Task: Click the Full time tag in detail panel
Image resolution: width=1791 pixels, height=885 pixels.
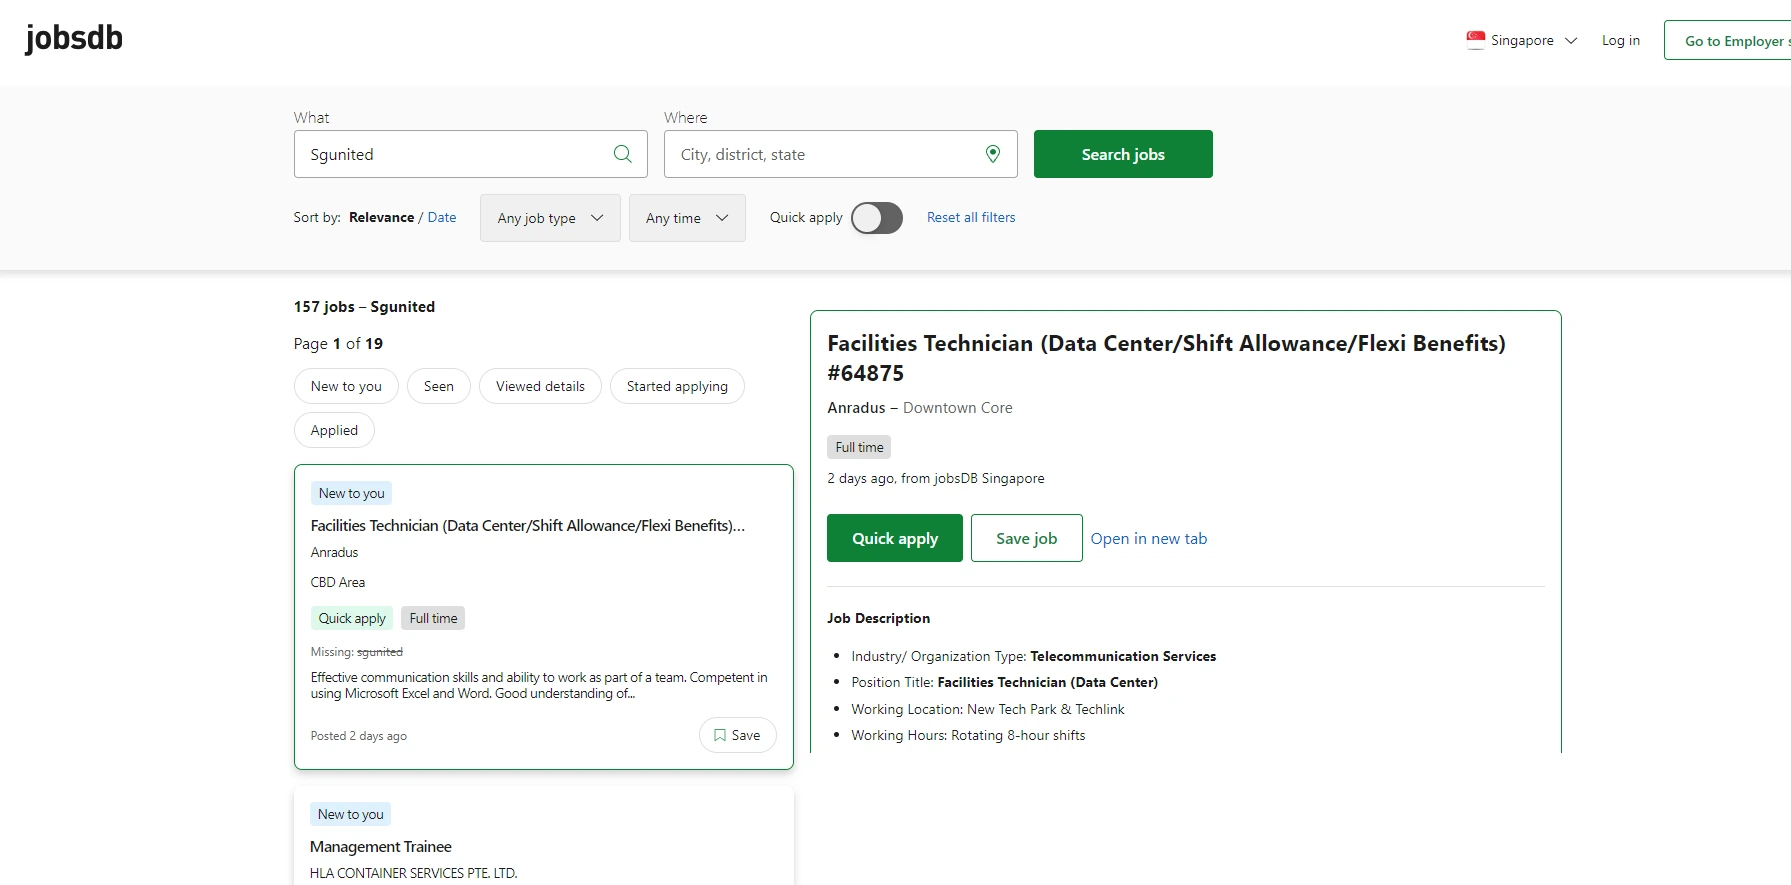Action: (x=859, y=447)
